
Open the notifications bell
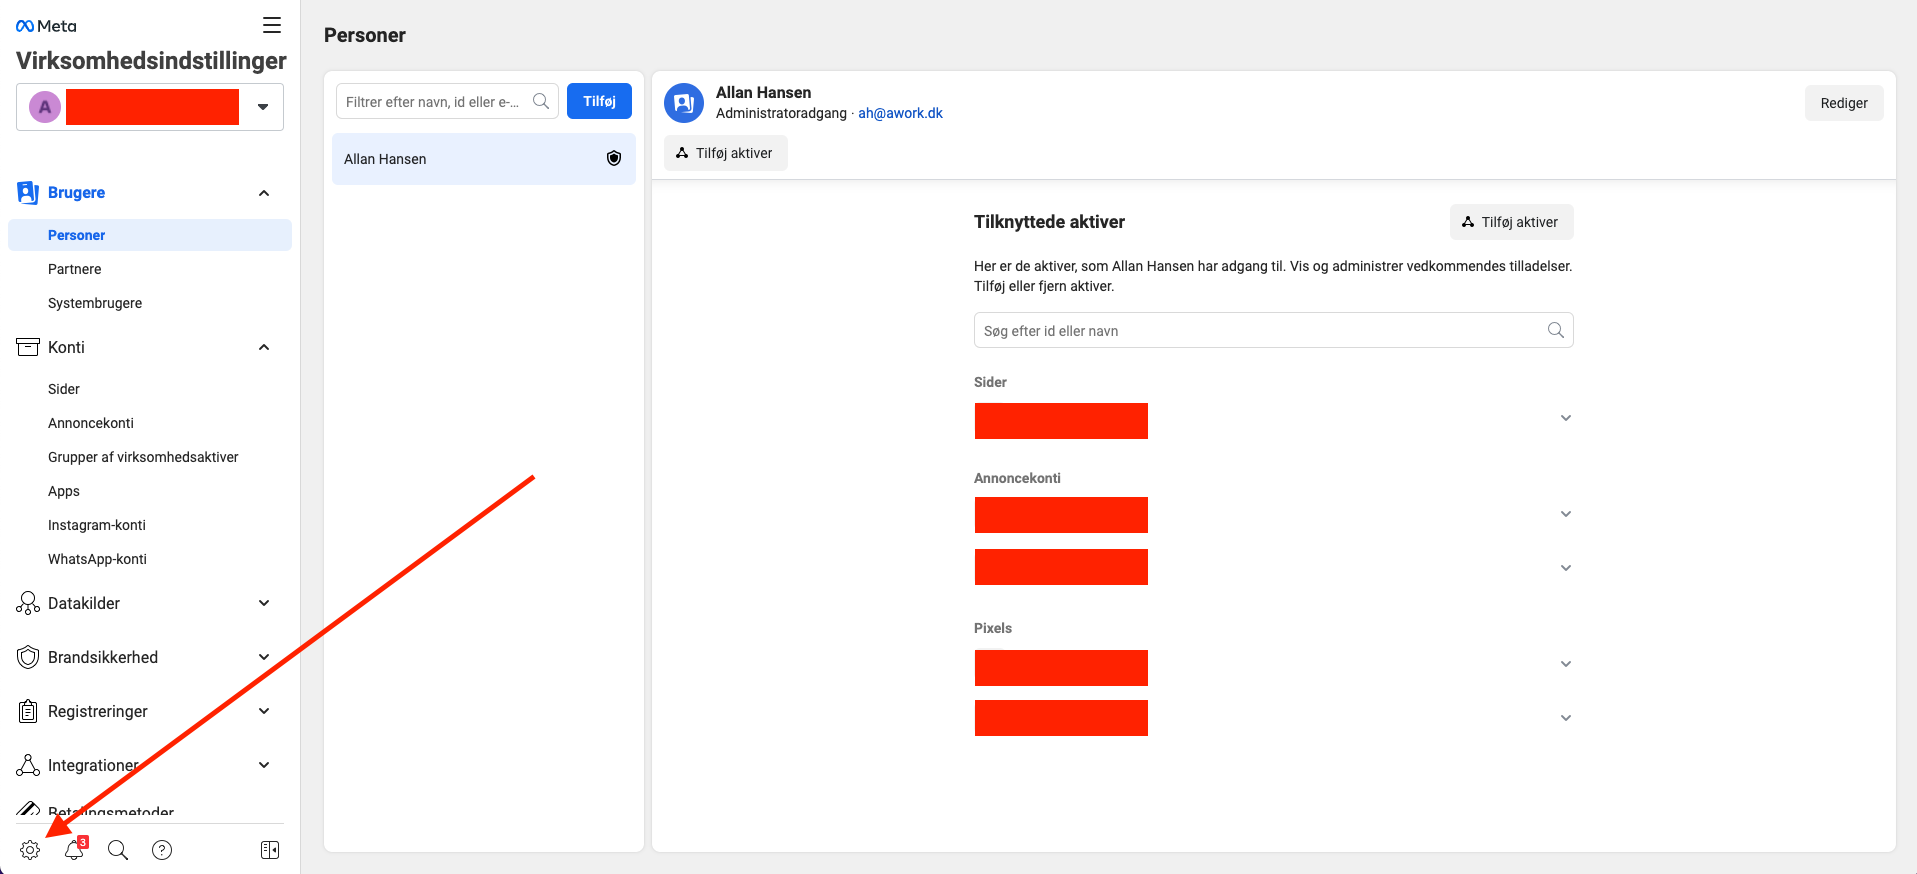click(x=75, y=849)
